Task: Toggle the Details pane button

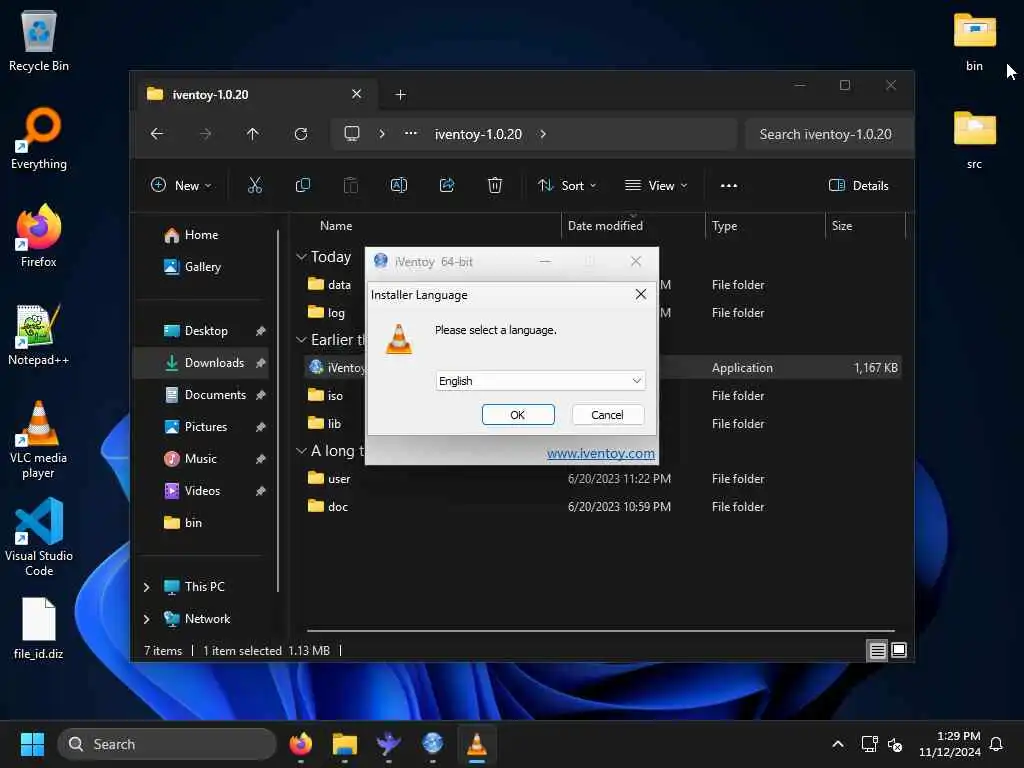Action: (858, 185)
